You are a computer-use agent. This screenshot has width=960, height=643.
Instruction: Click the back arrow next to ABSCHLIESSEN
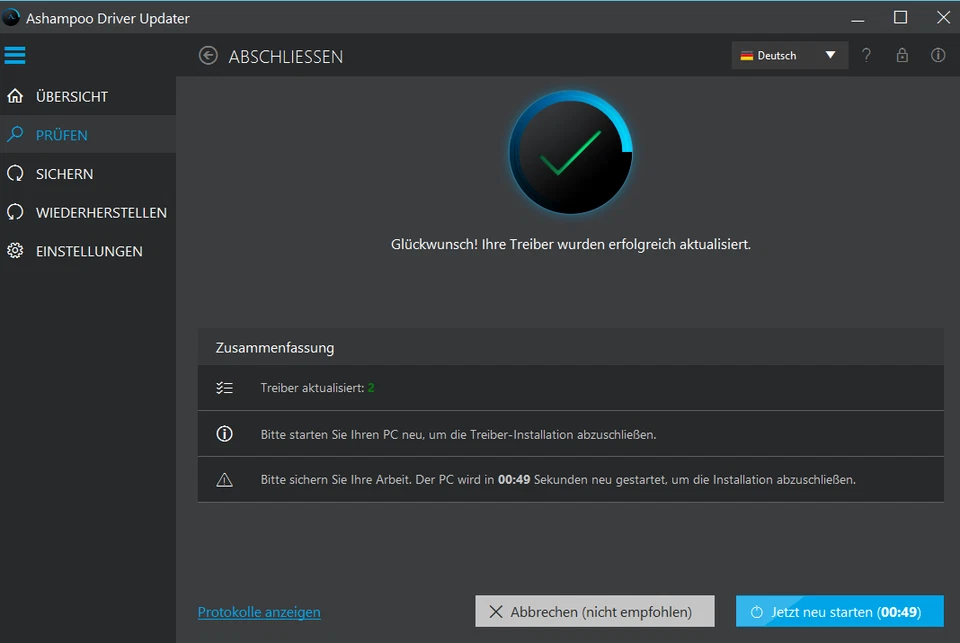coord(208,56)
